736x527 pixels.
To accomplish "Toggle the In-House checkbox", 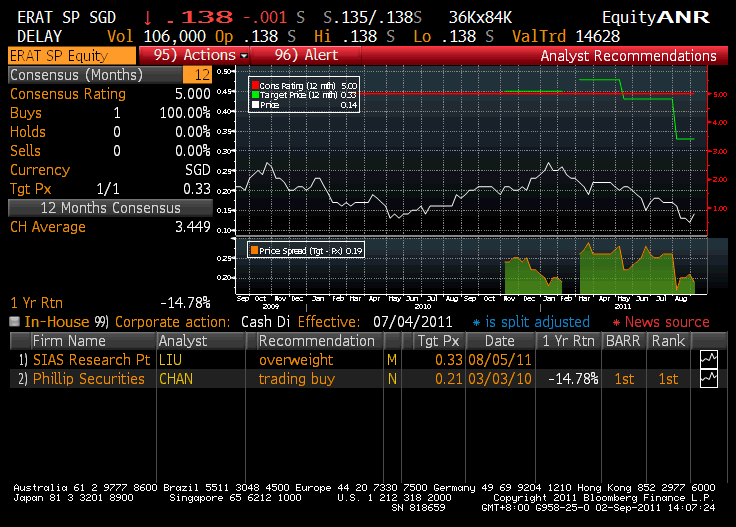I will [15, 321].
